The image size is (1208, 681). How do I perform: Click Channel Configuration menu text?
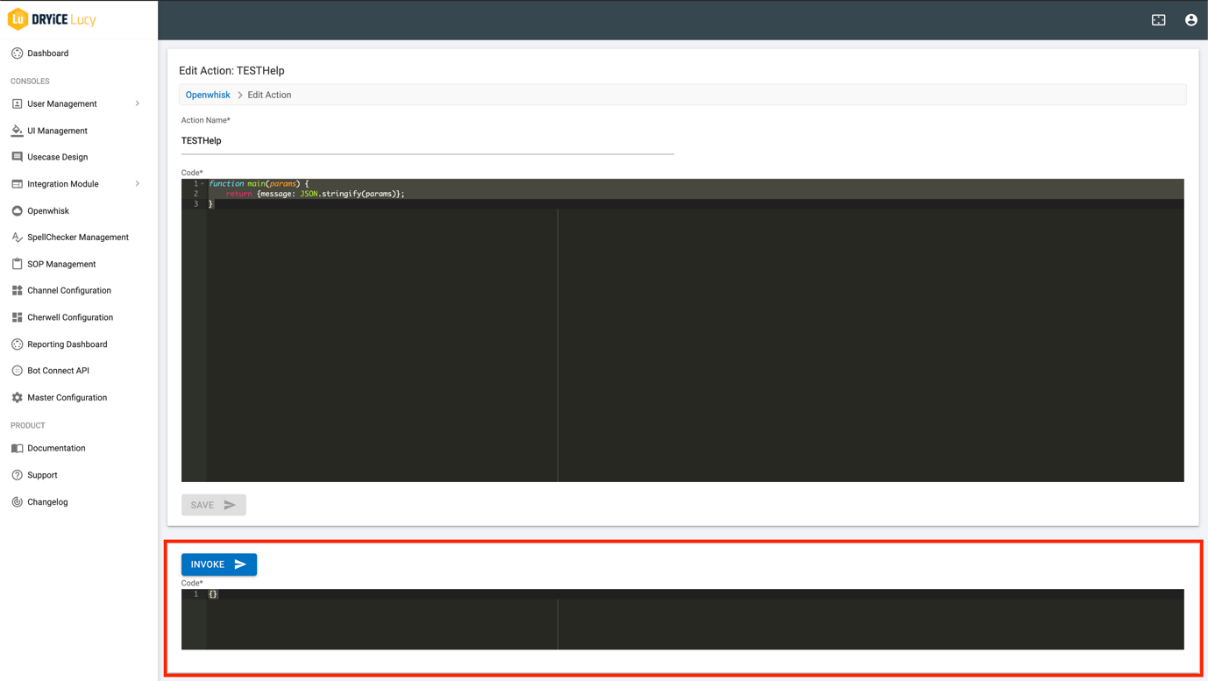[69, 290]
